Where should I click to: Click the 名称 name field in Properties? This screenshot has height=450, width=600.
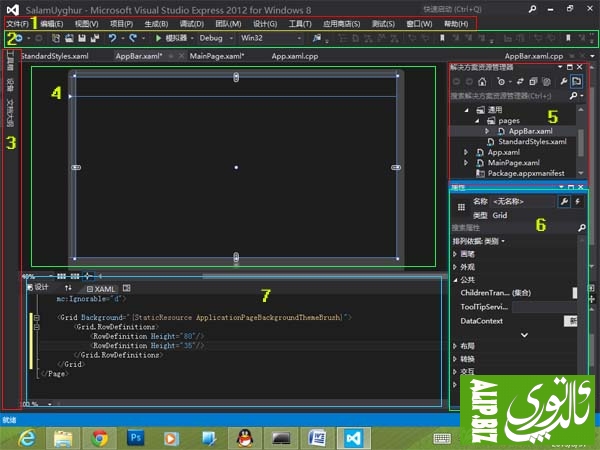[x=523, y=202]
